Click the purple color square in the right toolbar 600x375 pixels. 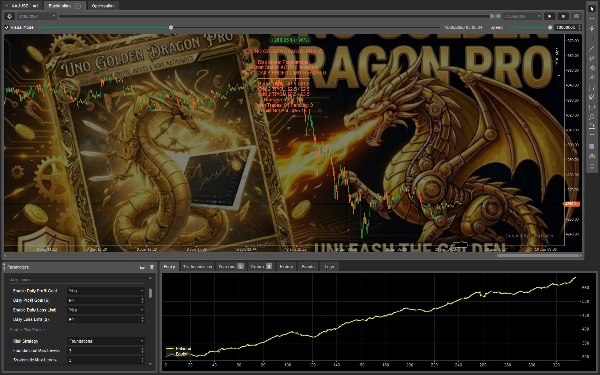592,147
